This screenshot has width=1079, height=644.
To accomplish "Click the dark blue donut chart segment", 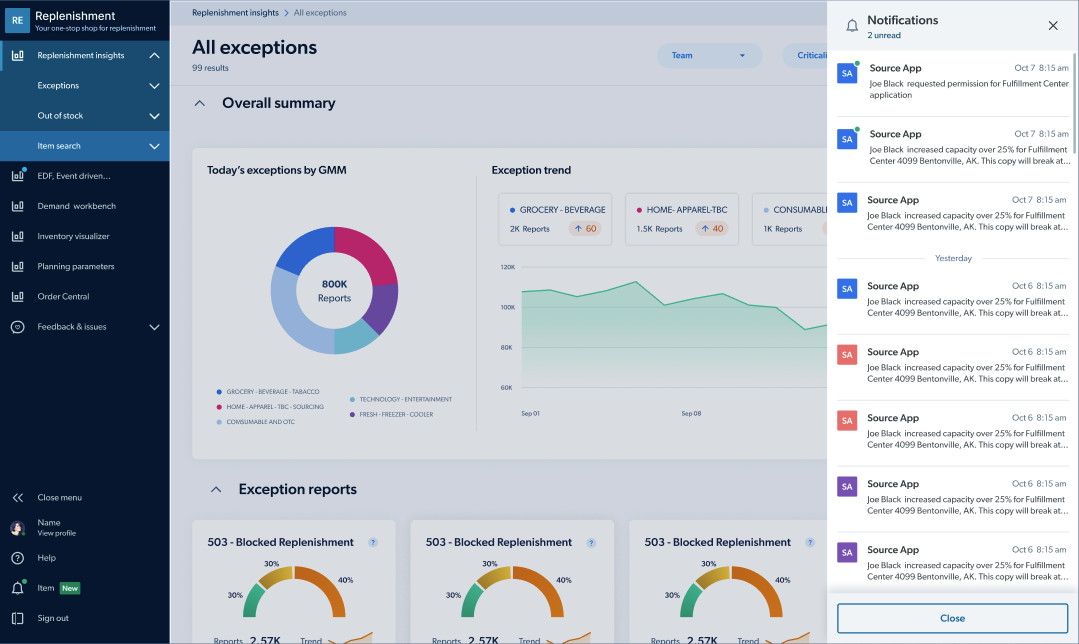I will pyautogui.click(x=305, y=250).
